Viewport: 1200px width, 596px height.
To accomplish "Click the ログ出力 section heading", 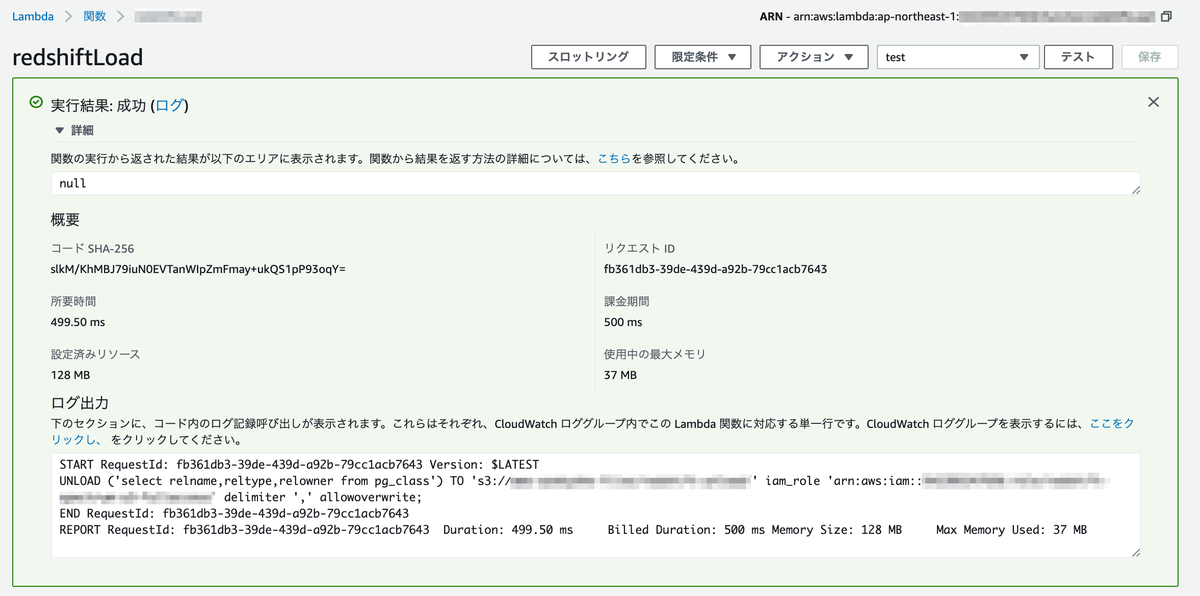I will tap(80, 403).
